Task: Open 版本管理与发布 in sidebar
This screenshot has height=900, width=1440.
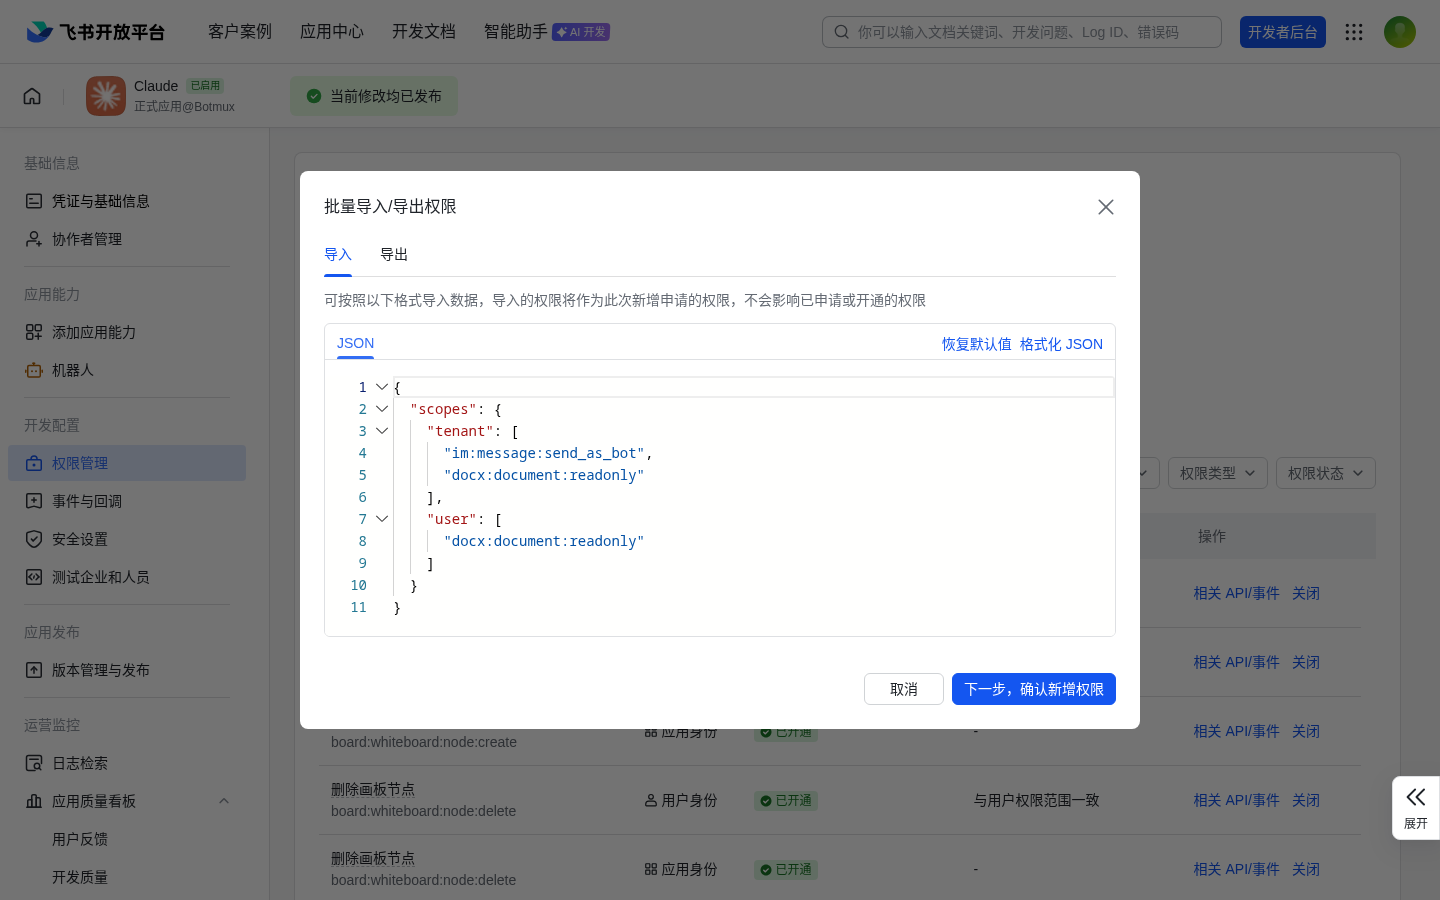Action: [x=127, y=670]
